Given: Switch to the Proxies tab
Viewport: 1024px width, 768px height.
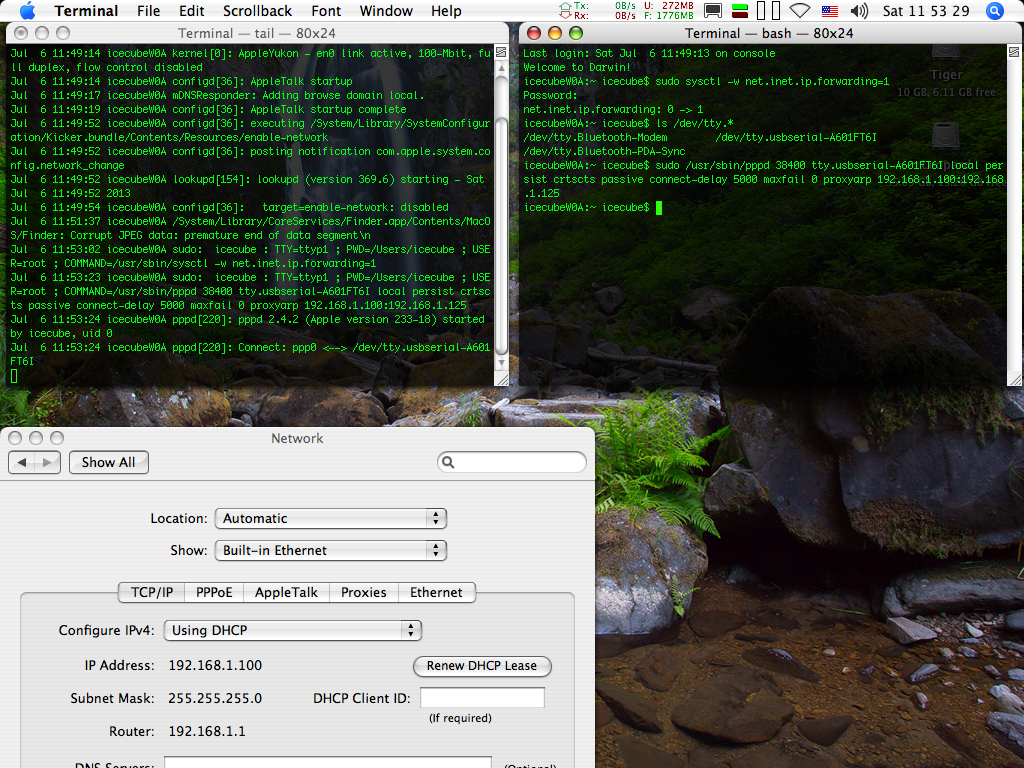Looking at the screenshot, I should point(364,592).
